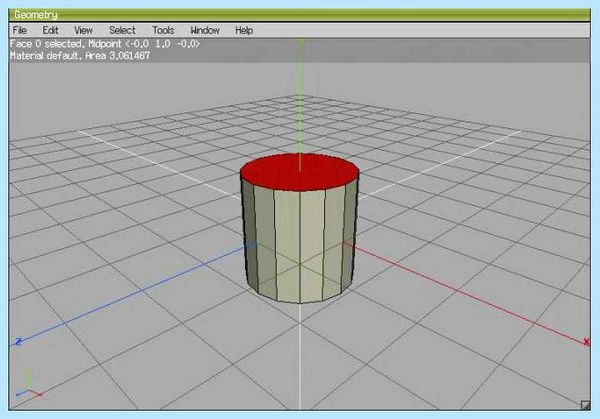Open the View menu
600x419 pixels.
click(83, 30)
